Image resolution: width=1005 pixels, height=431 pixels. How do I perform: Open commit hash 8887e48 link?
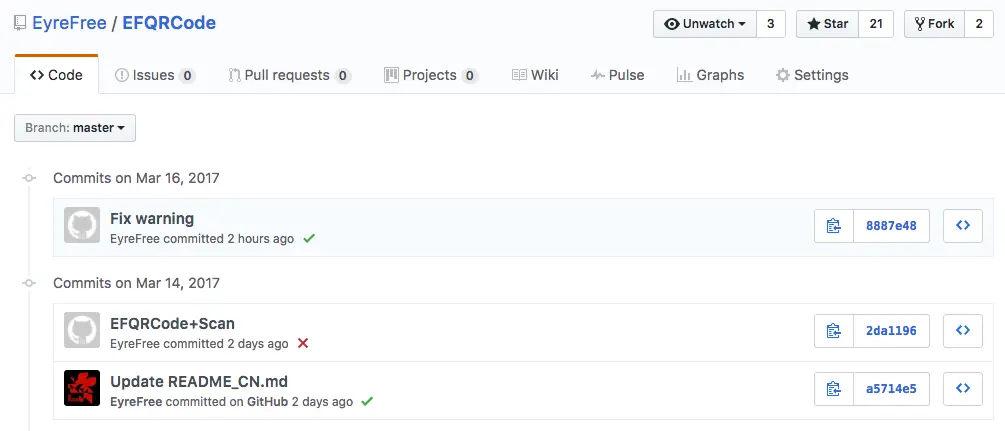pyautogui.click(x=891, y=226)
